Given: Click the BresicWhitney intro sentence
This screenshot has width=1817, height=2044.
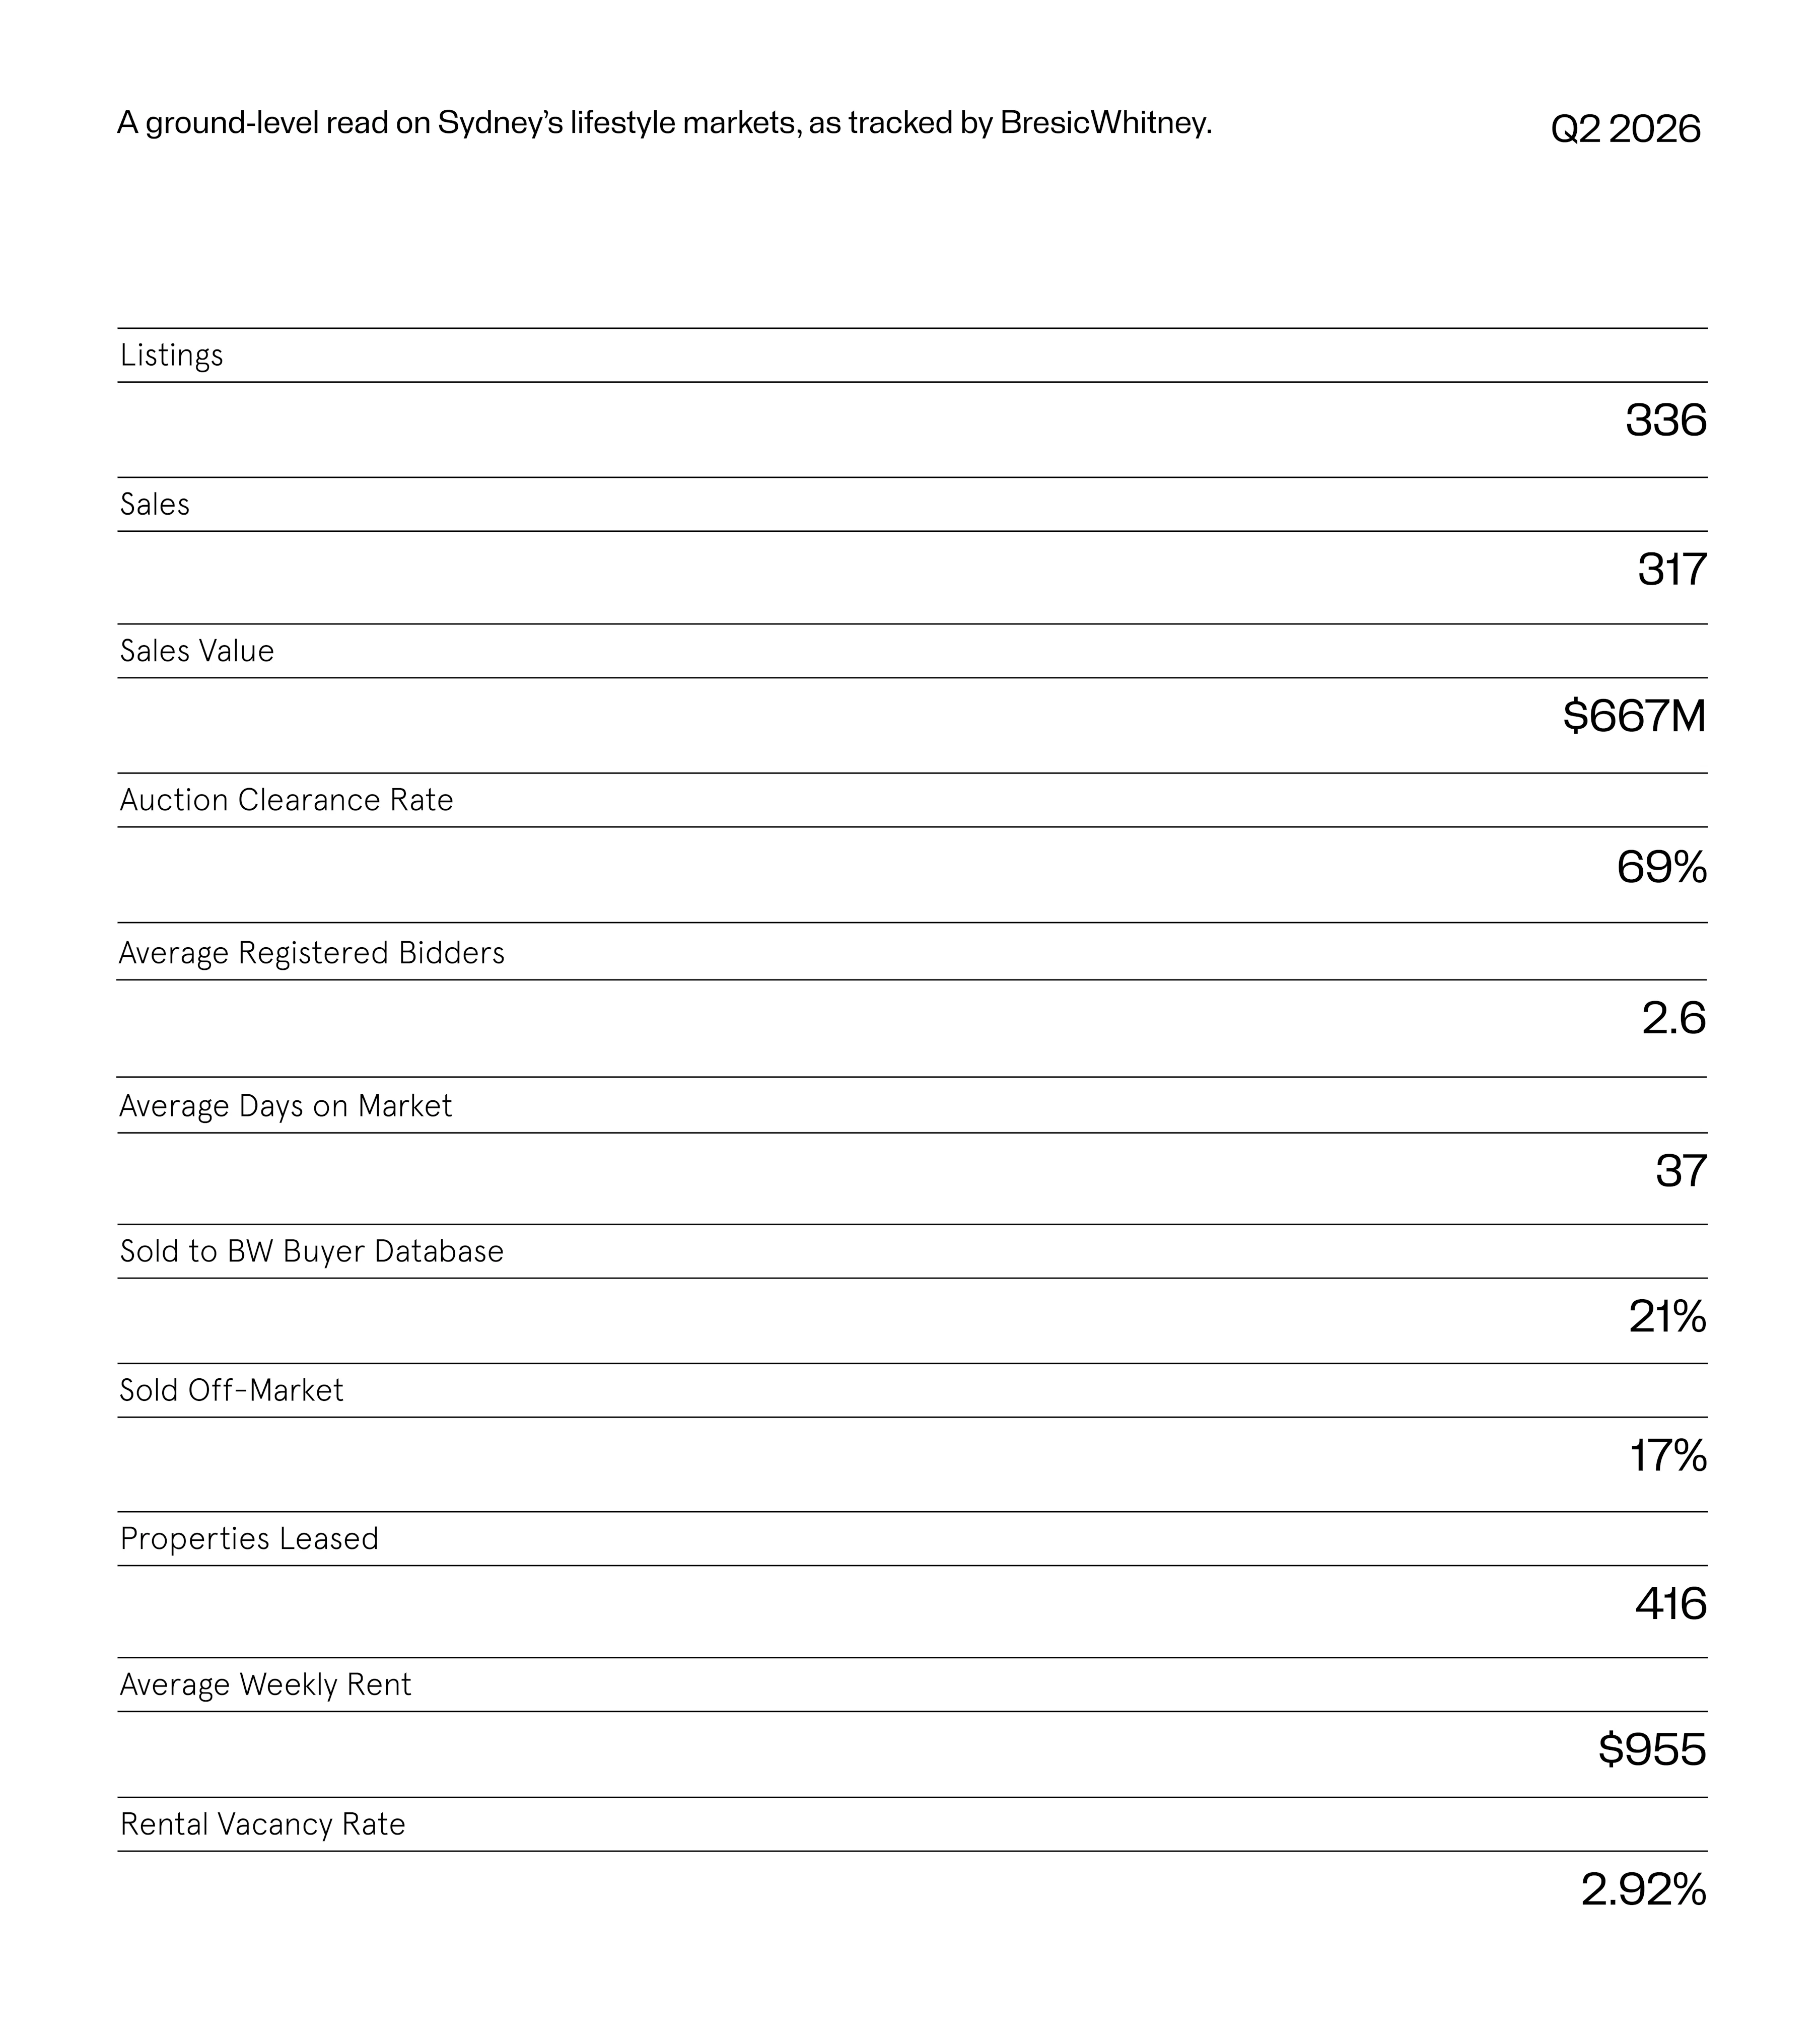Looking at the screenshot, I should pos(664,123).
